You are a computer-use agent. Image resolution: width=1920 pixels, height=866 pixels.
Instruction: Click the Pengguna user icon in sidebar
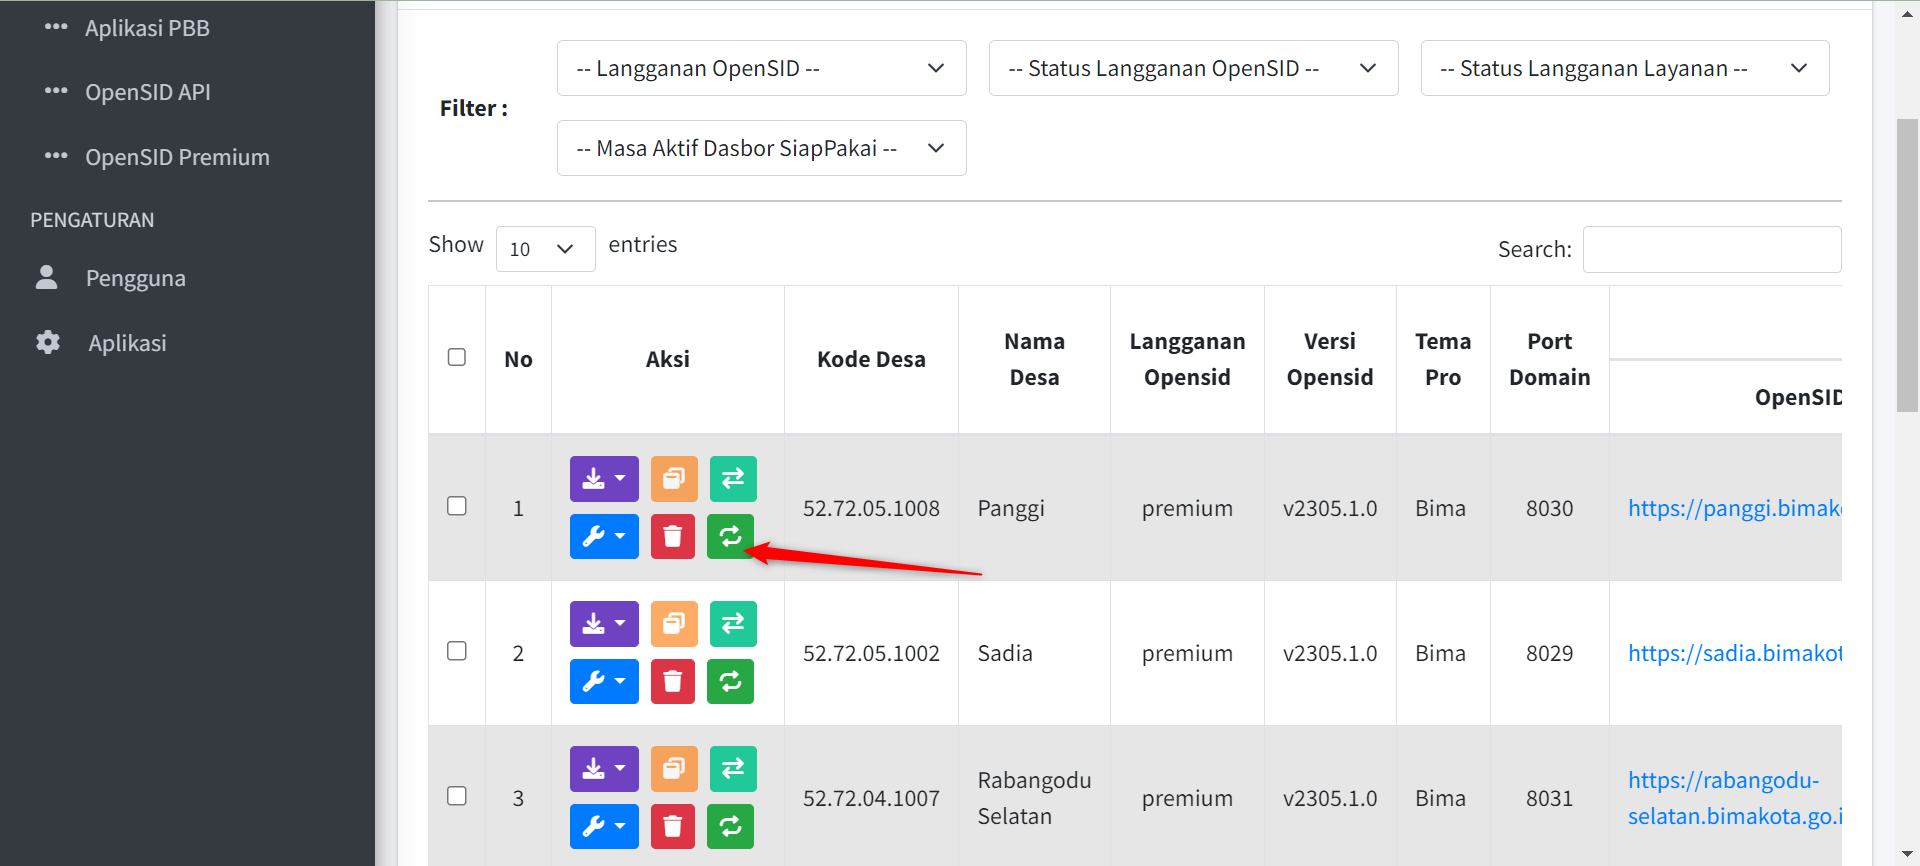point(46,277)
